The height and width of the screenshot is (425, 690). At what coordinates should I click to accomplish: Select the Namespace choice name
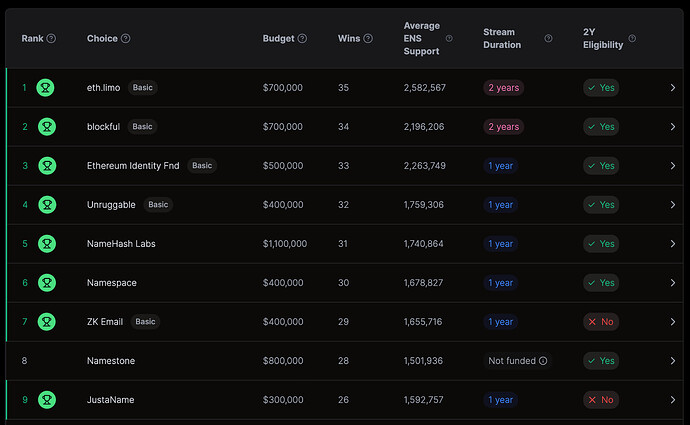tap(112, 283)
